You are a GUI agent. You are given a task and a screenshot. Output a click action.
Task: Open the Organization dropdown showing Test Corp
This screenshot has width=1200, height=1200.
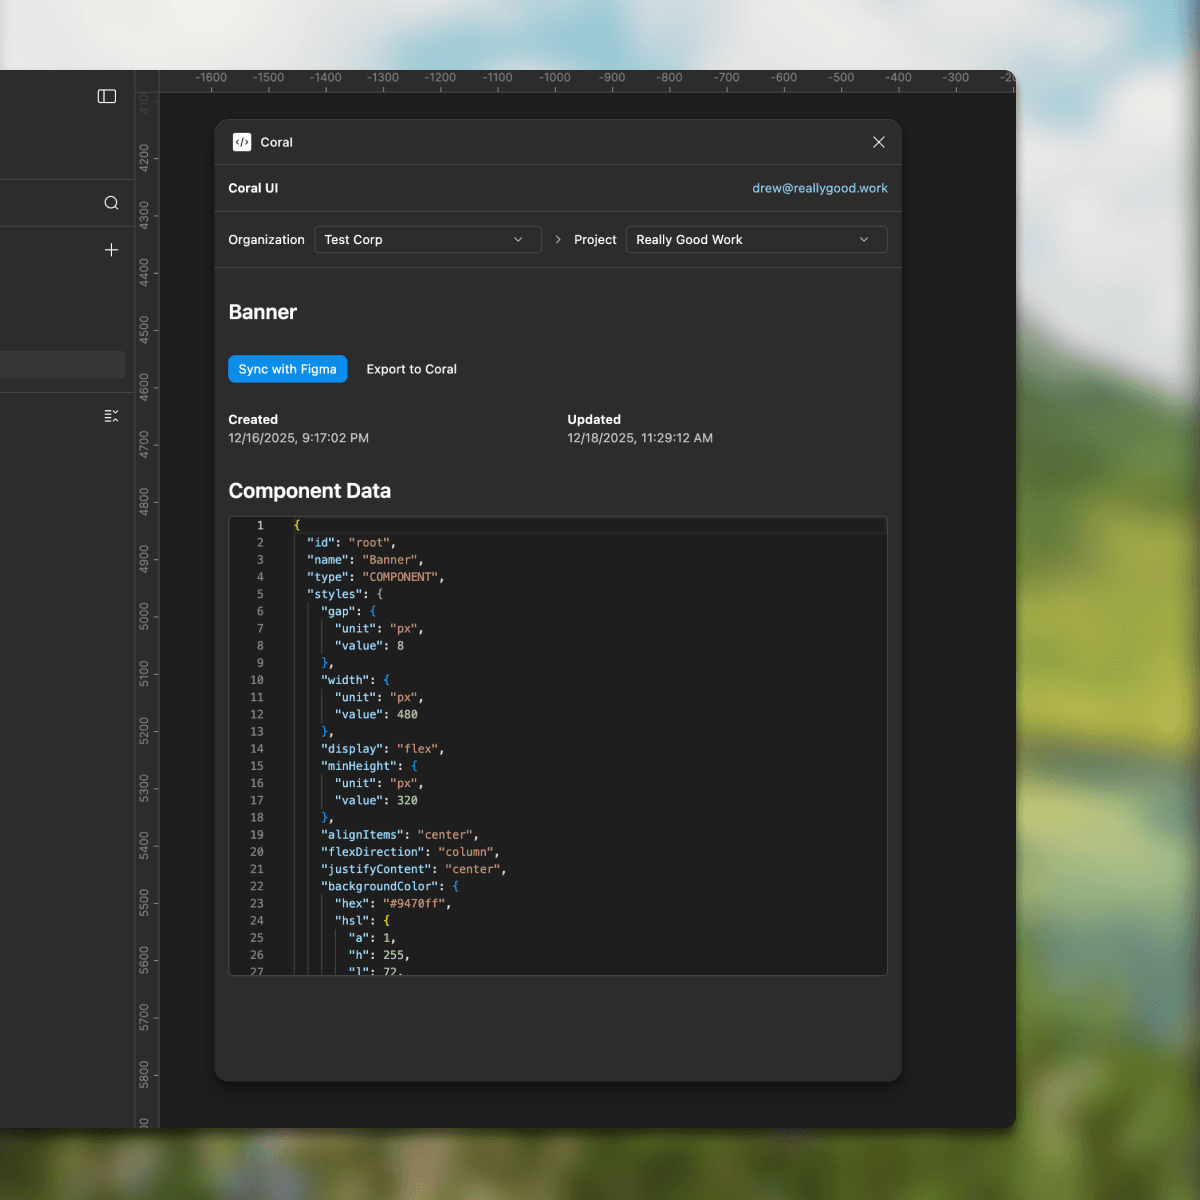click(427, 240)
